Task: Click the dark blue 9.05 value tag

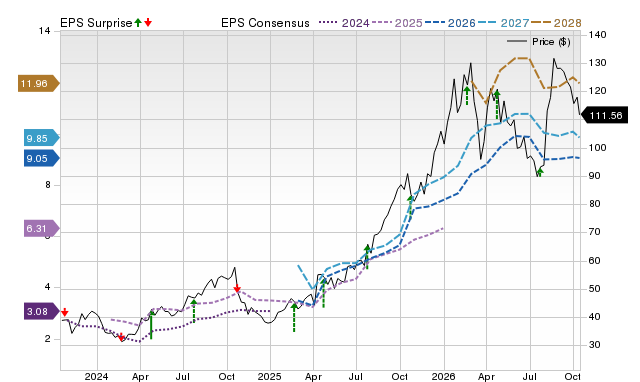Action: [x=42, y=158]
